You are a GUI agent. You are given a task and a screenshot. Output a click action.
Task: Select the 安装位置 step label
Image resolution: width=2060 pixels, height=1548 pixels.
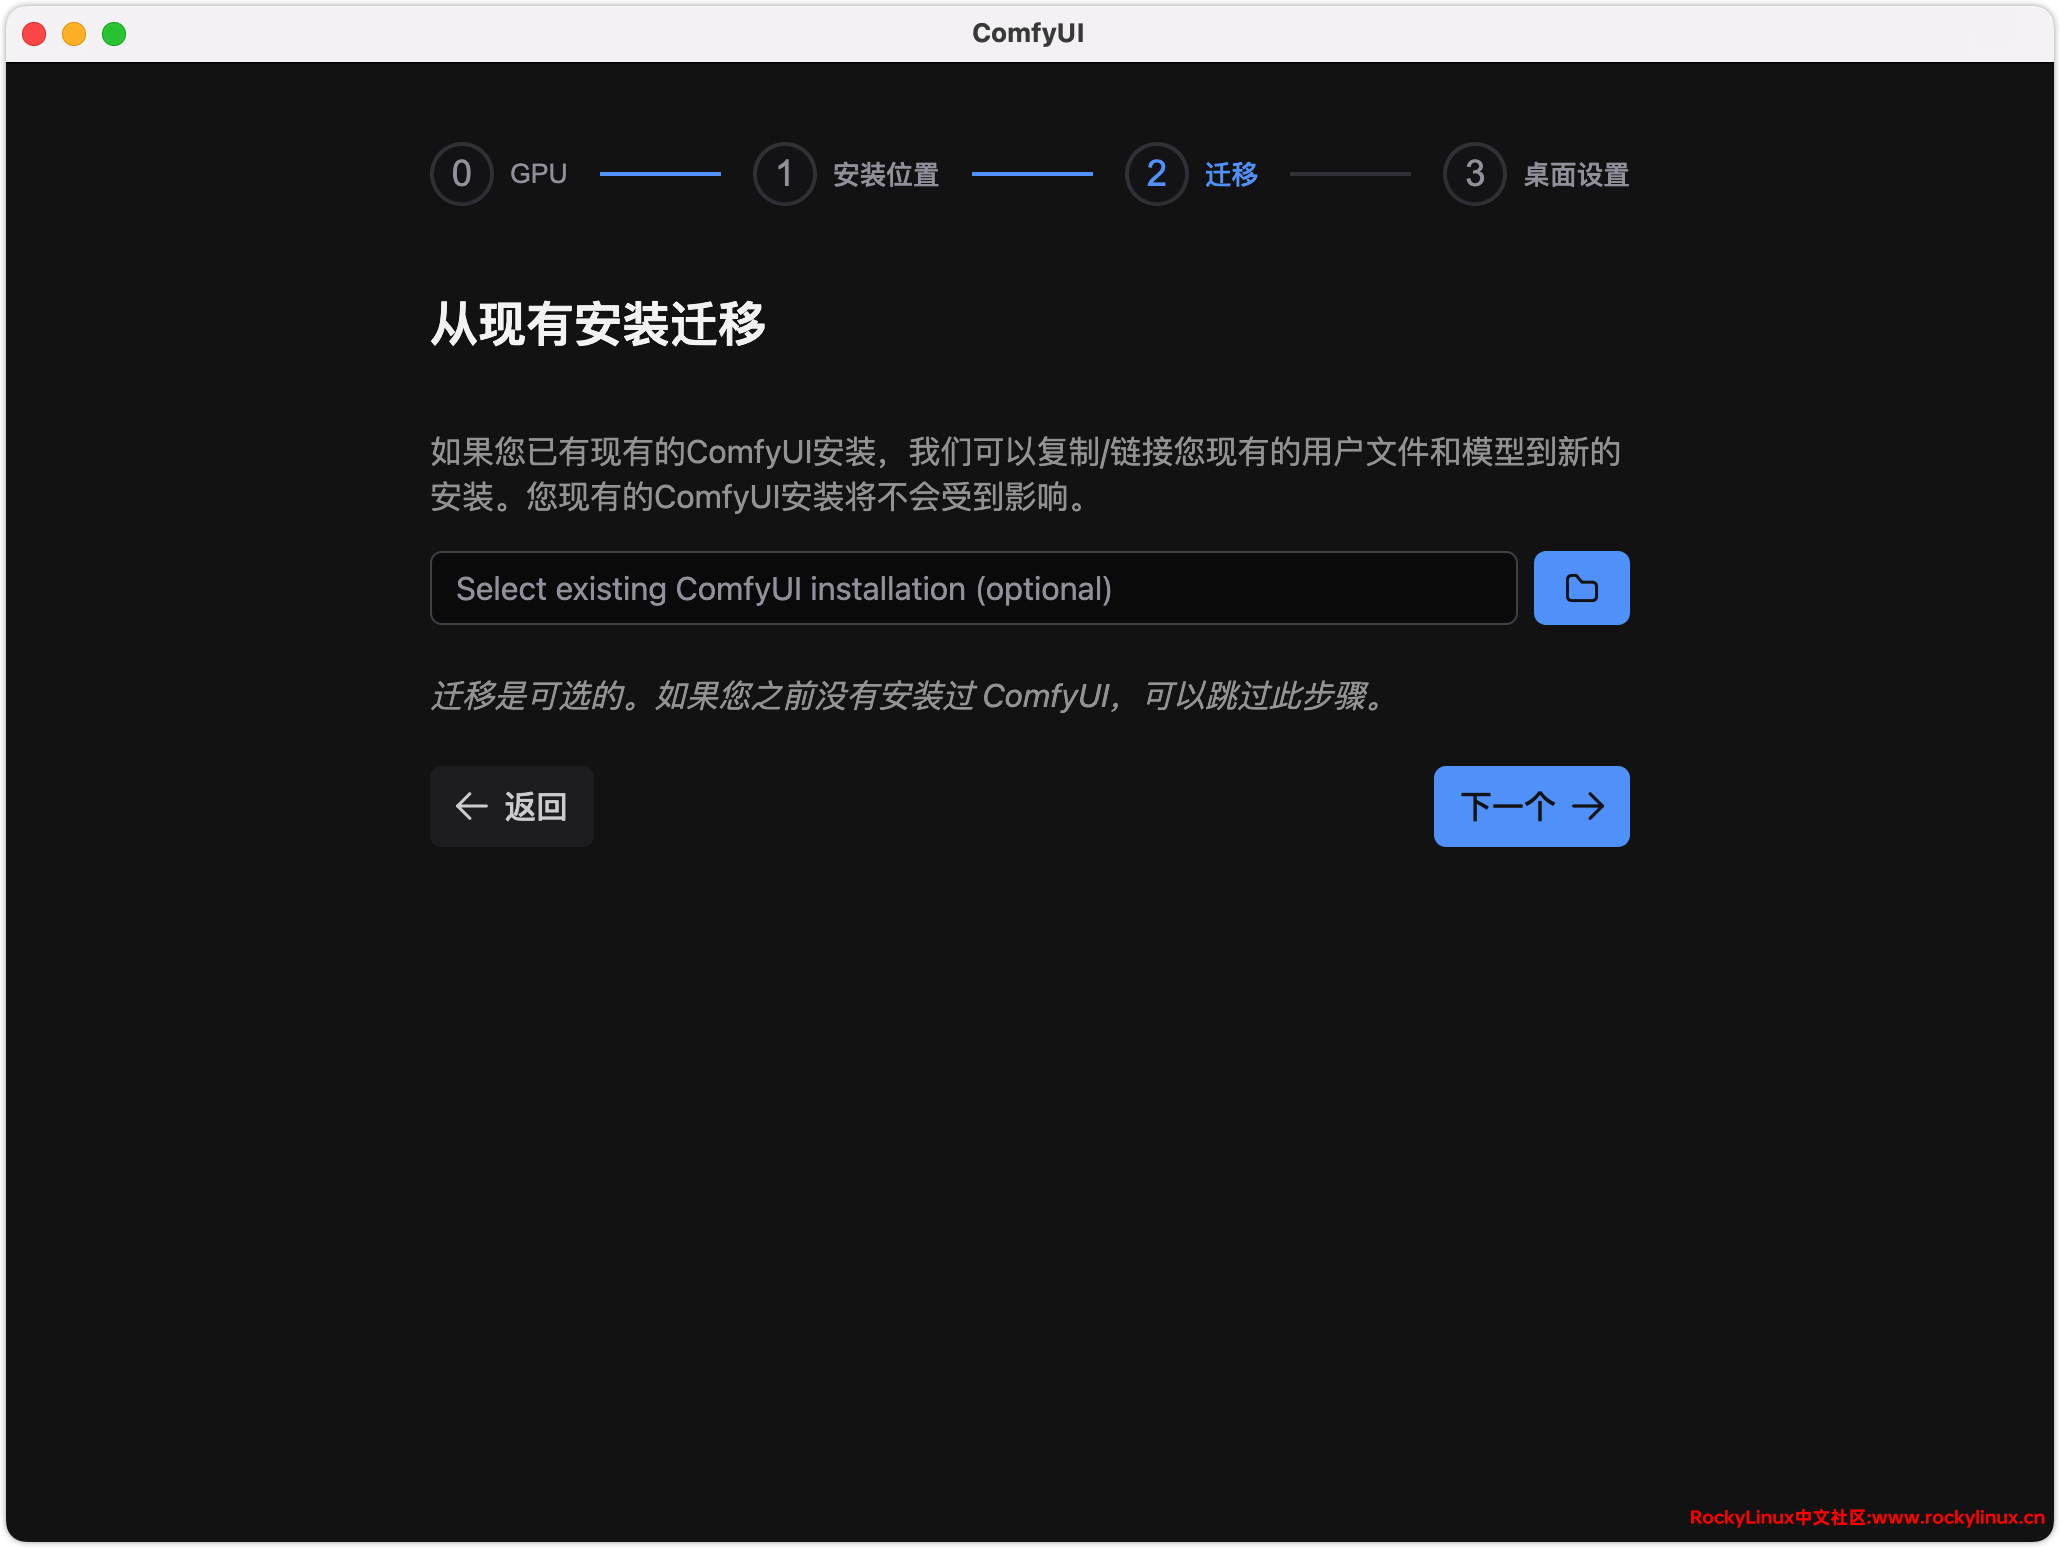point(886,175)
